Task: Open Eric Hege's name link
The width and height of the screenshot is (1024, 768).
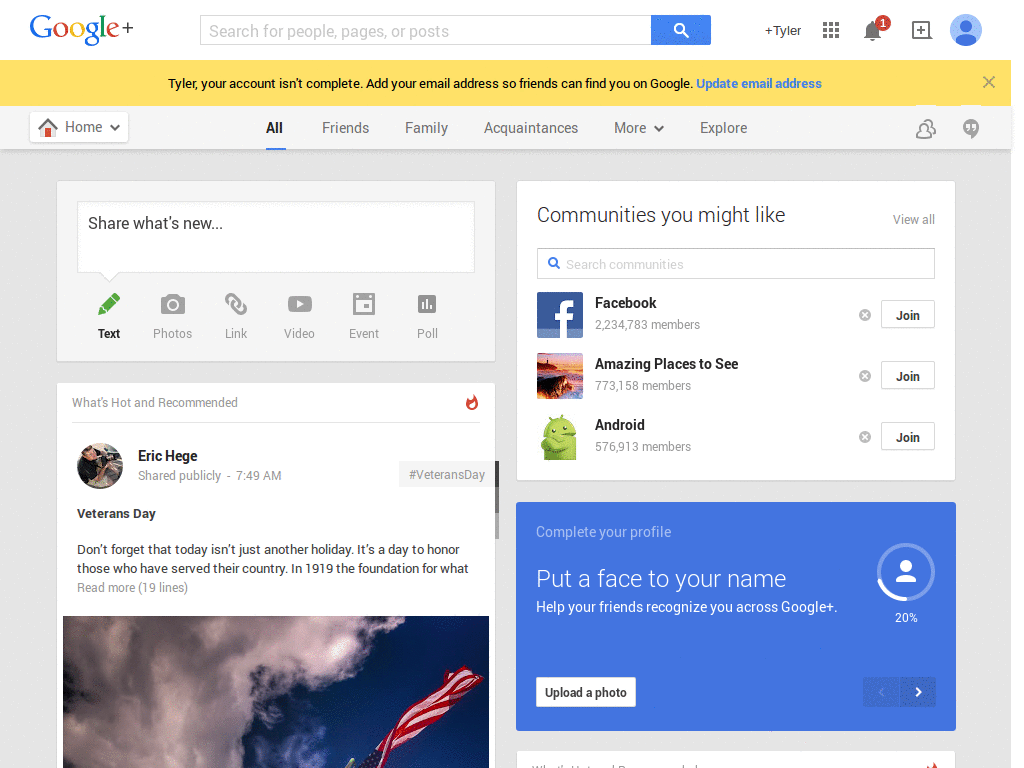Action: point(167,456)
